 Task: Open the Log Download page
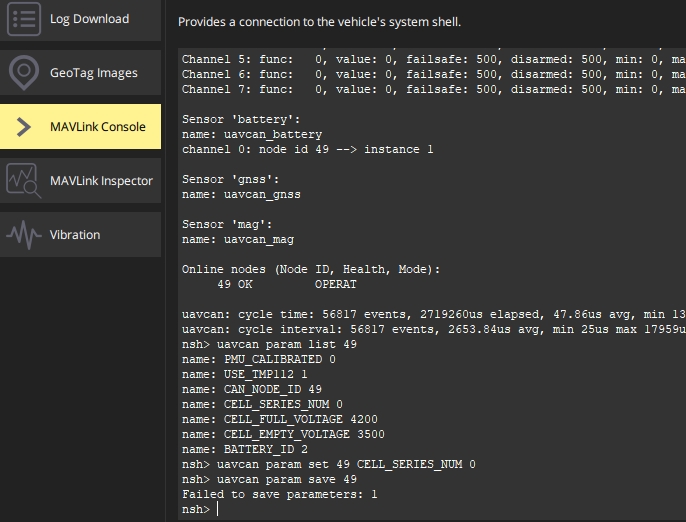click(80, 20)
